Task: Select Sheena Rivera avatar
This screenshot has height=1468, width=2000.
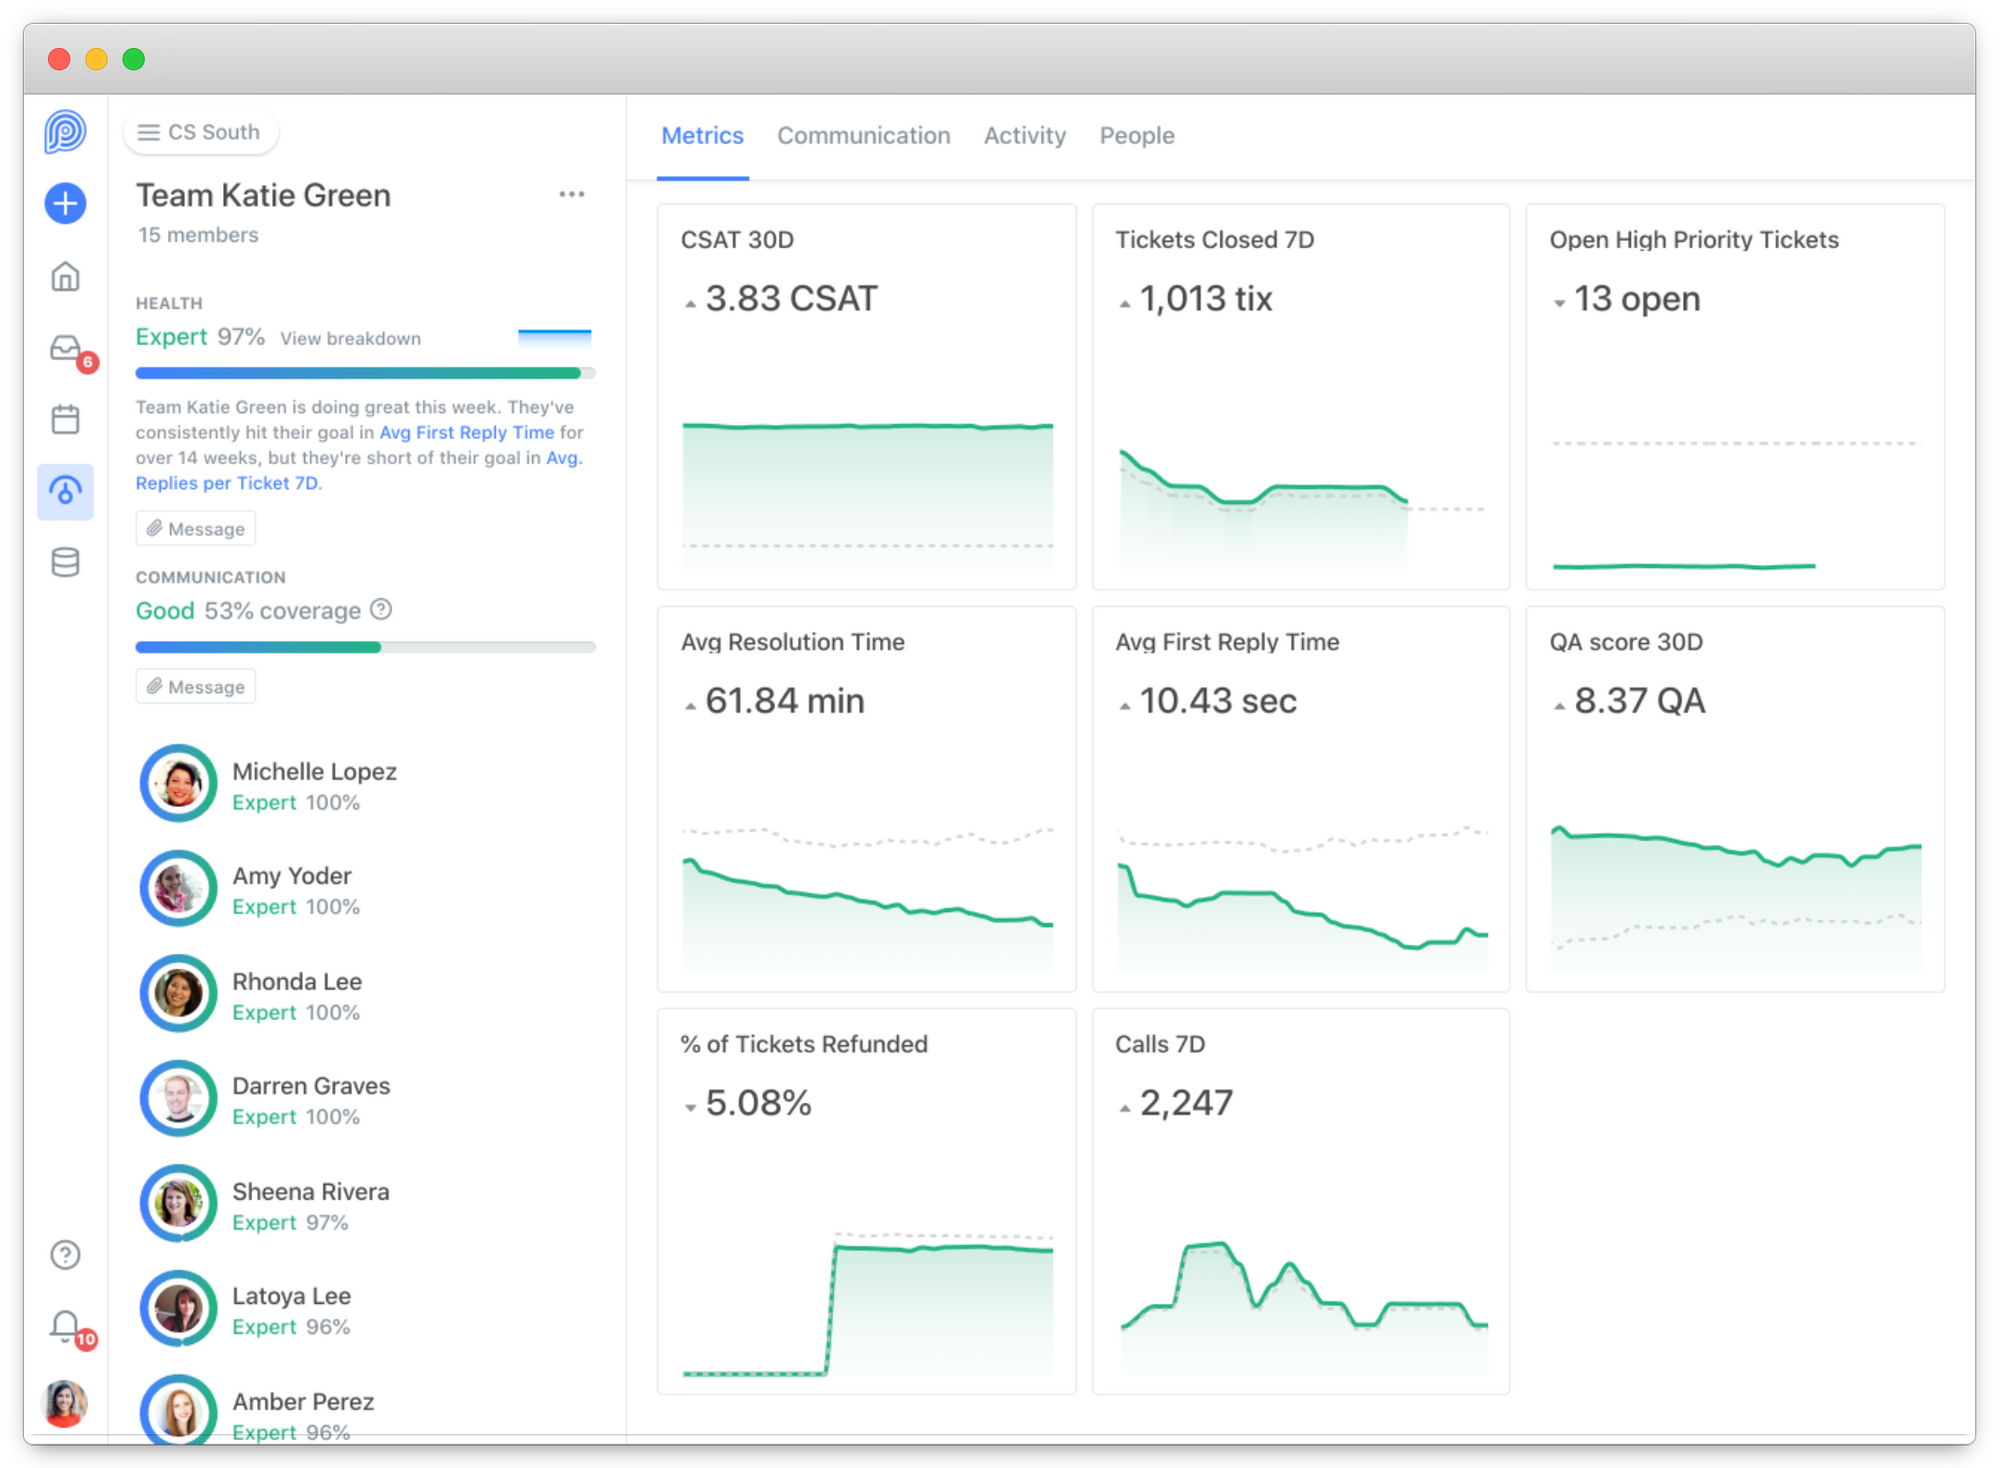Action: pos(178,1203)
